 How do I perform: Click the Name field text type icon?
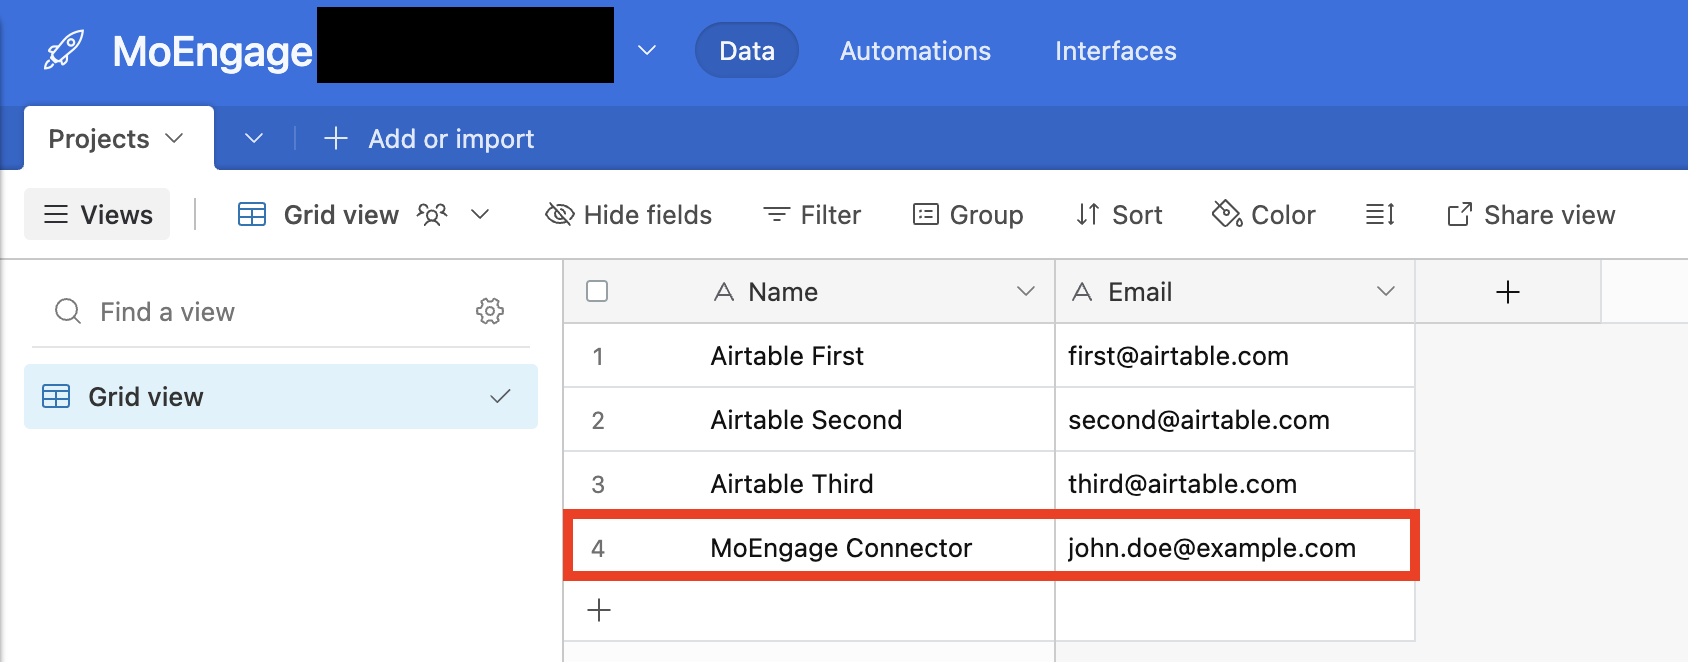pos(724,292)
